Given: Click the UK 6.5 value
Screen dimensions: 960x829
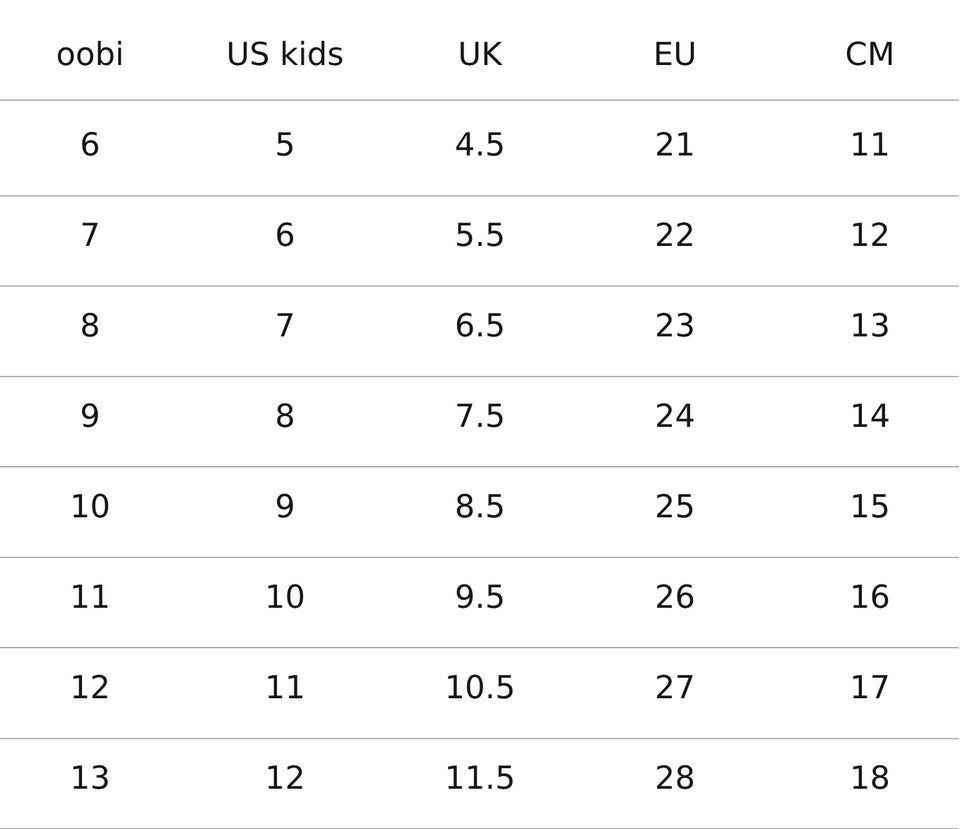Looking at the screenshot, I should (x=480, y=326).
